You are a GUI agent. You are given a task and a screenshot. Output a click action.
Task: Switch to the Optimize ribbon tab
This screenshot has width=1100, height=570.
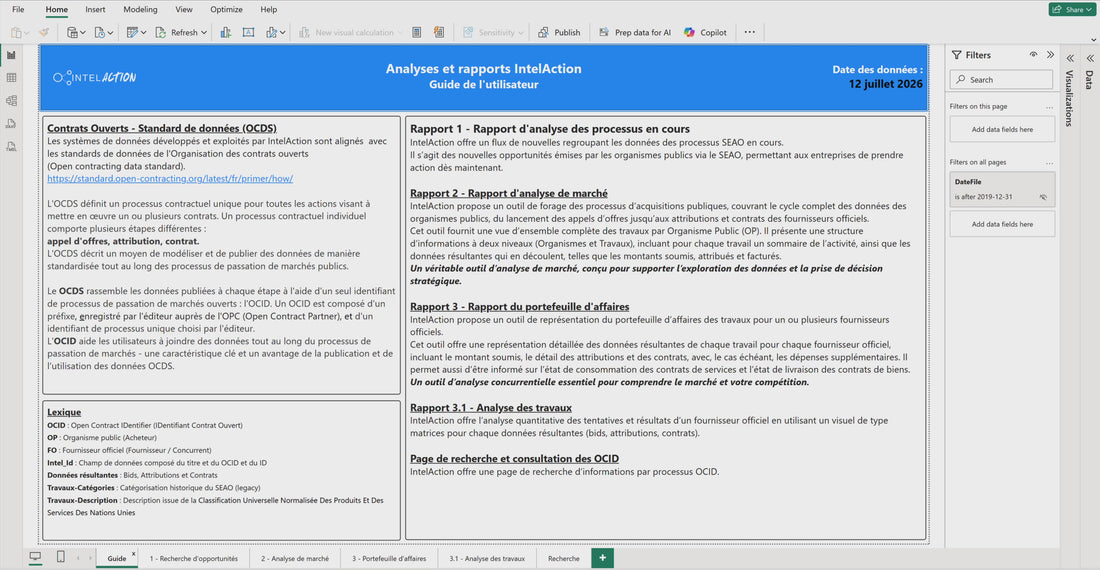tap(226, 9)
